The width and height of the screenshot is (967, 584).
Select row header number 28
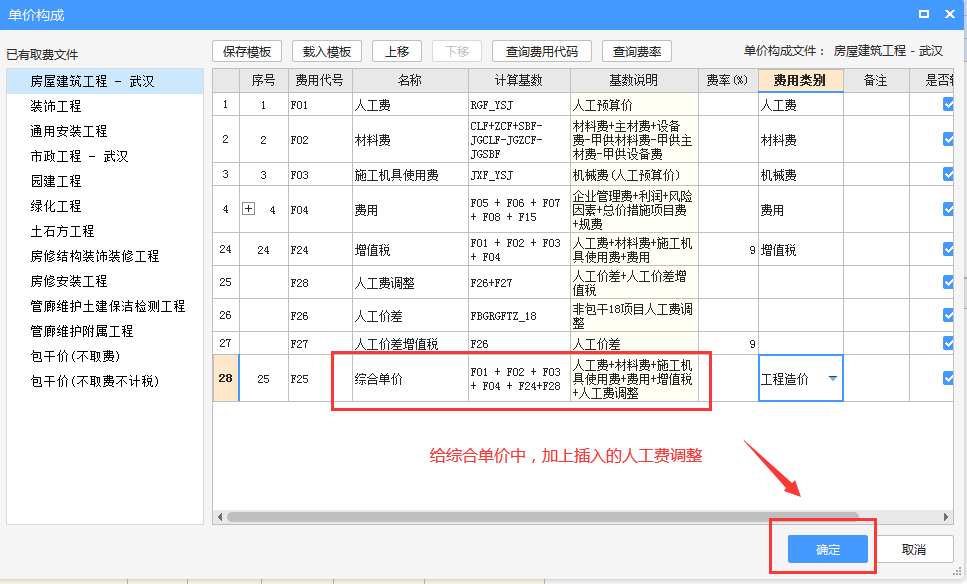[x=226, y=378]
